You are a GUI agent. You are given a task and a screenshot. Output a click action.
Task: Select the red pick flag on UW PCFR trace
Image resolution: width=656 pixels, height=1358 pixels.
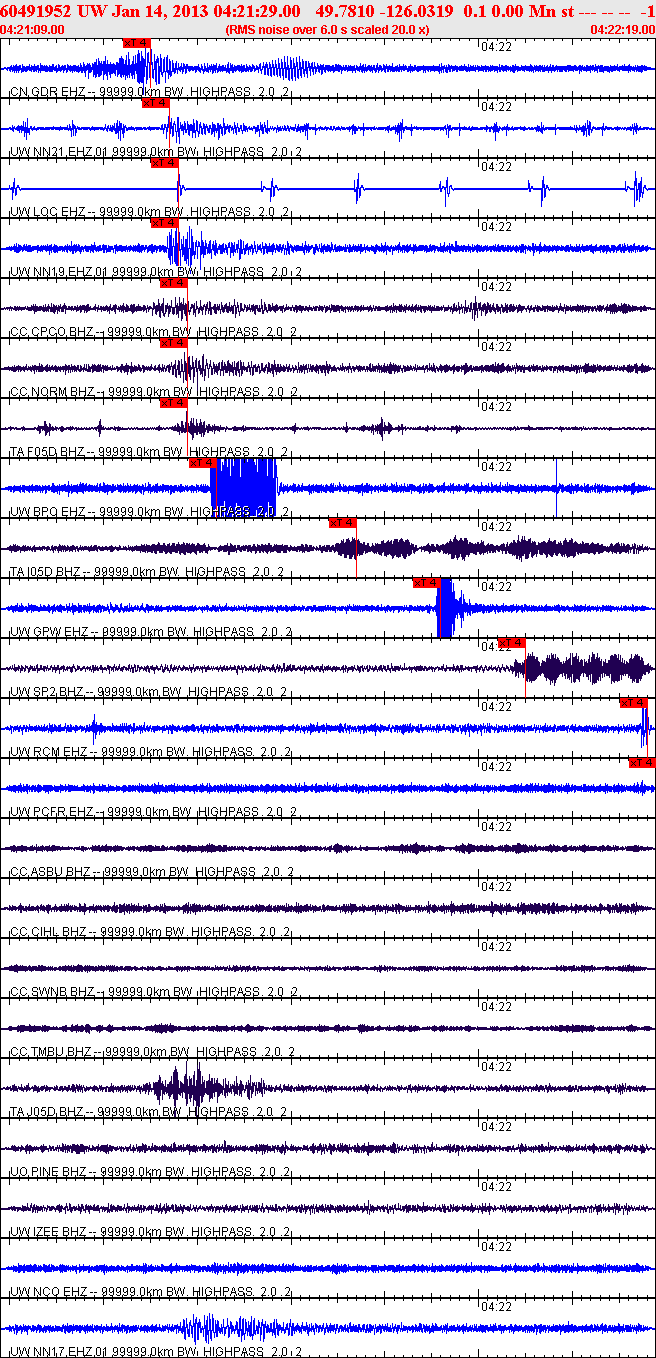point(642,763)
